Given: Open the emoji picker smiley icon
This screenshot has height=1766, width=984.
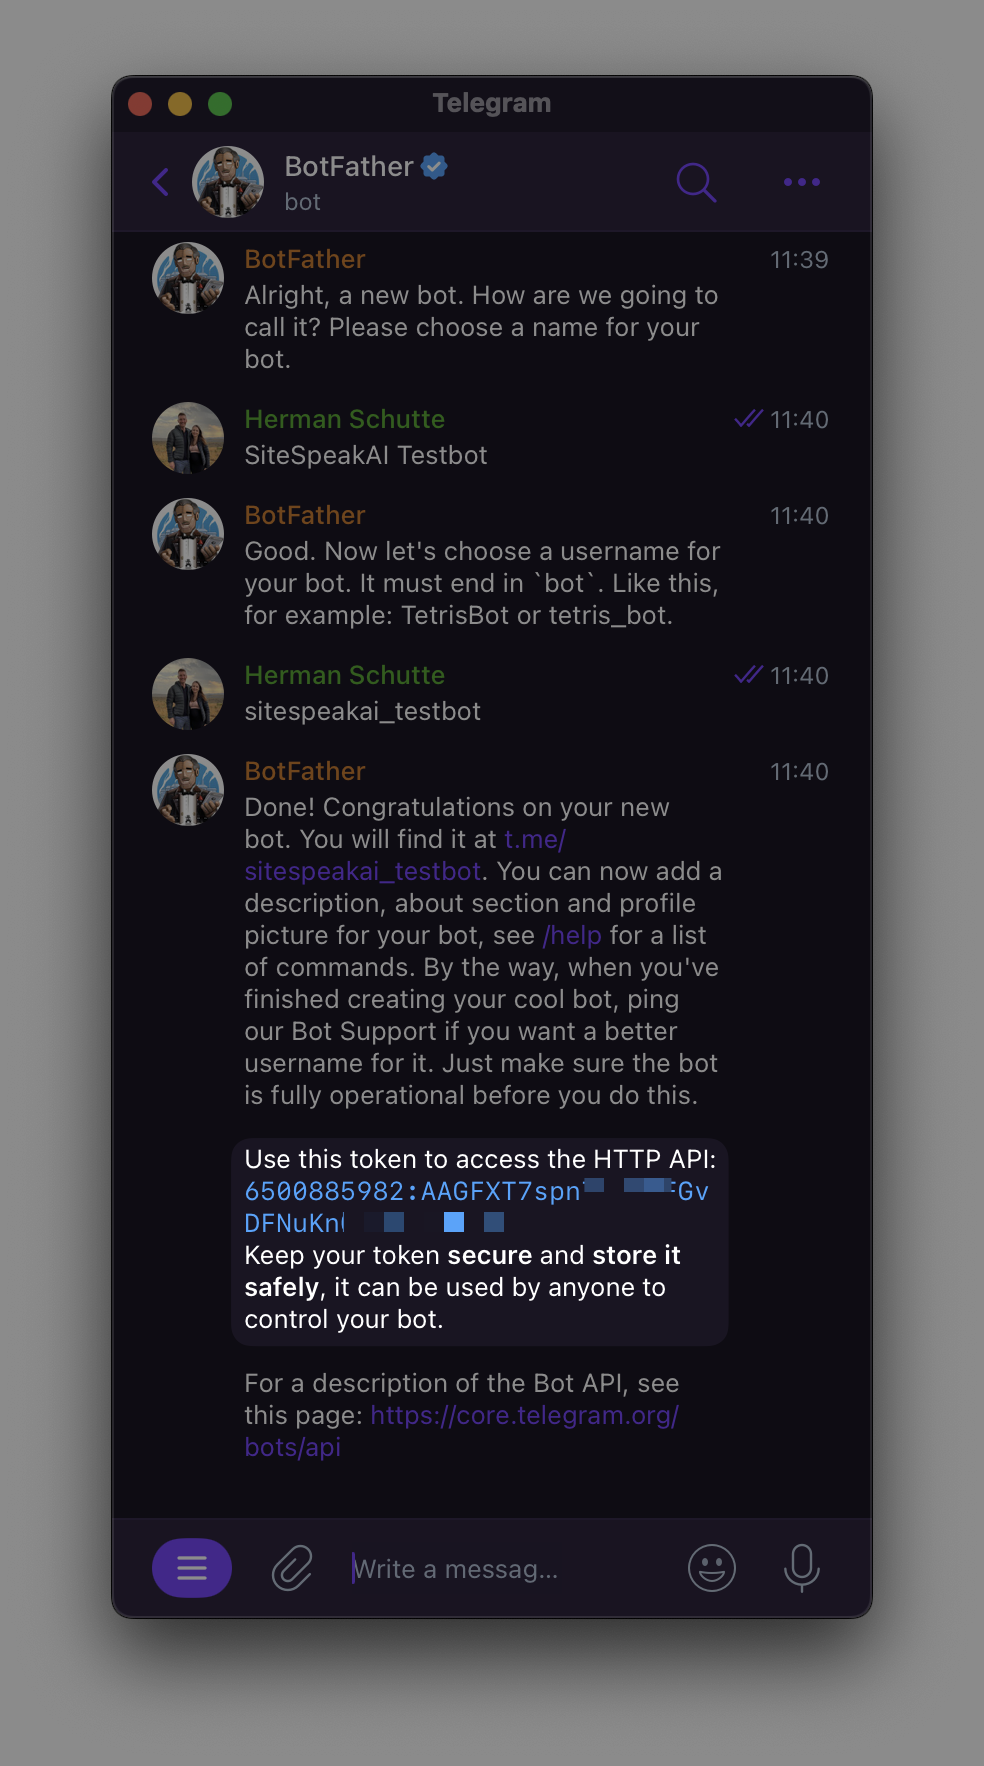Looking at the screenshot, I should [712, 1567].
